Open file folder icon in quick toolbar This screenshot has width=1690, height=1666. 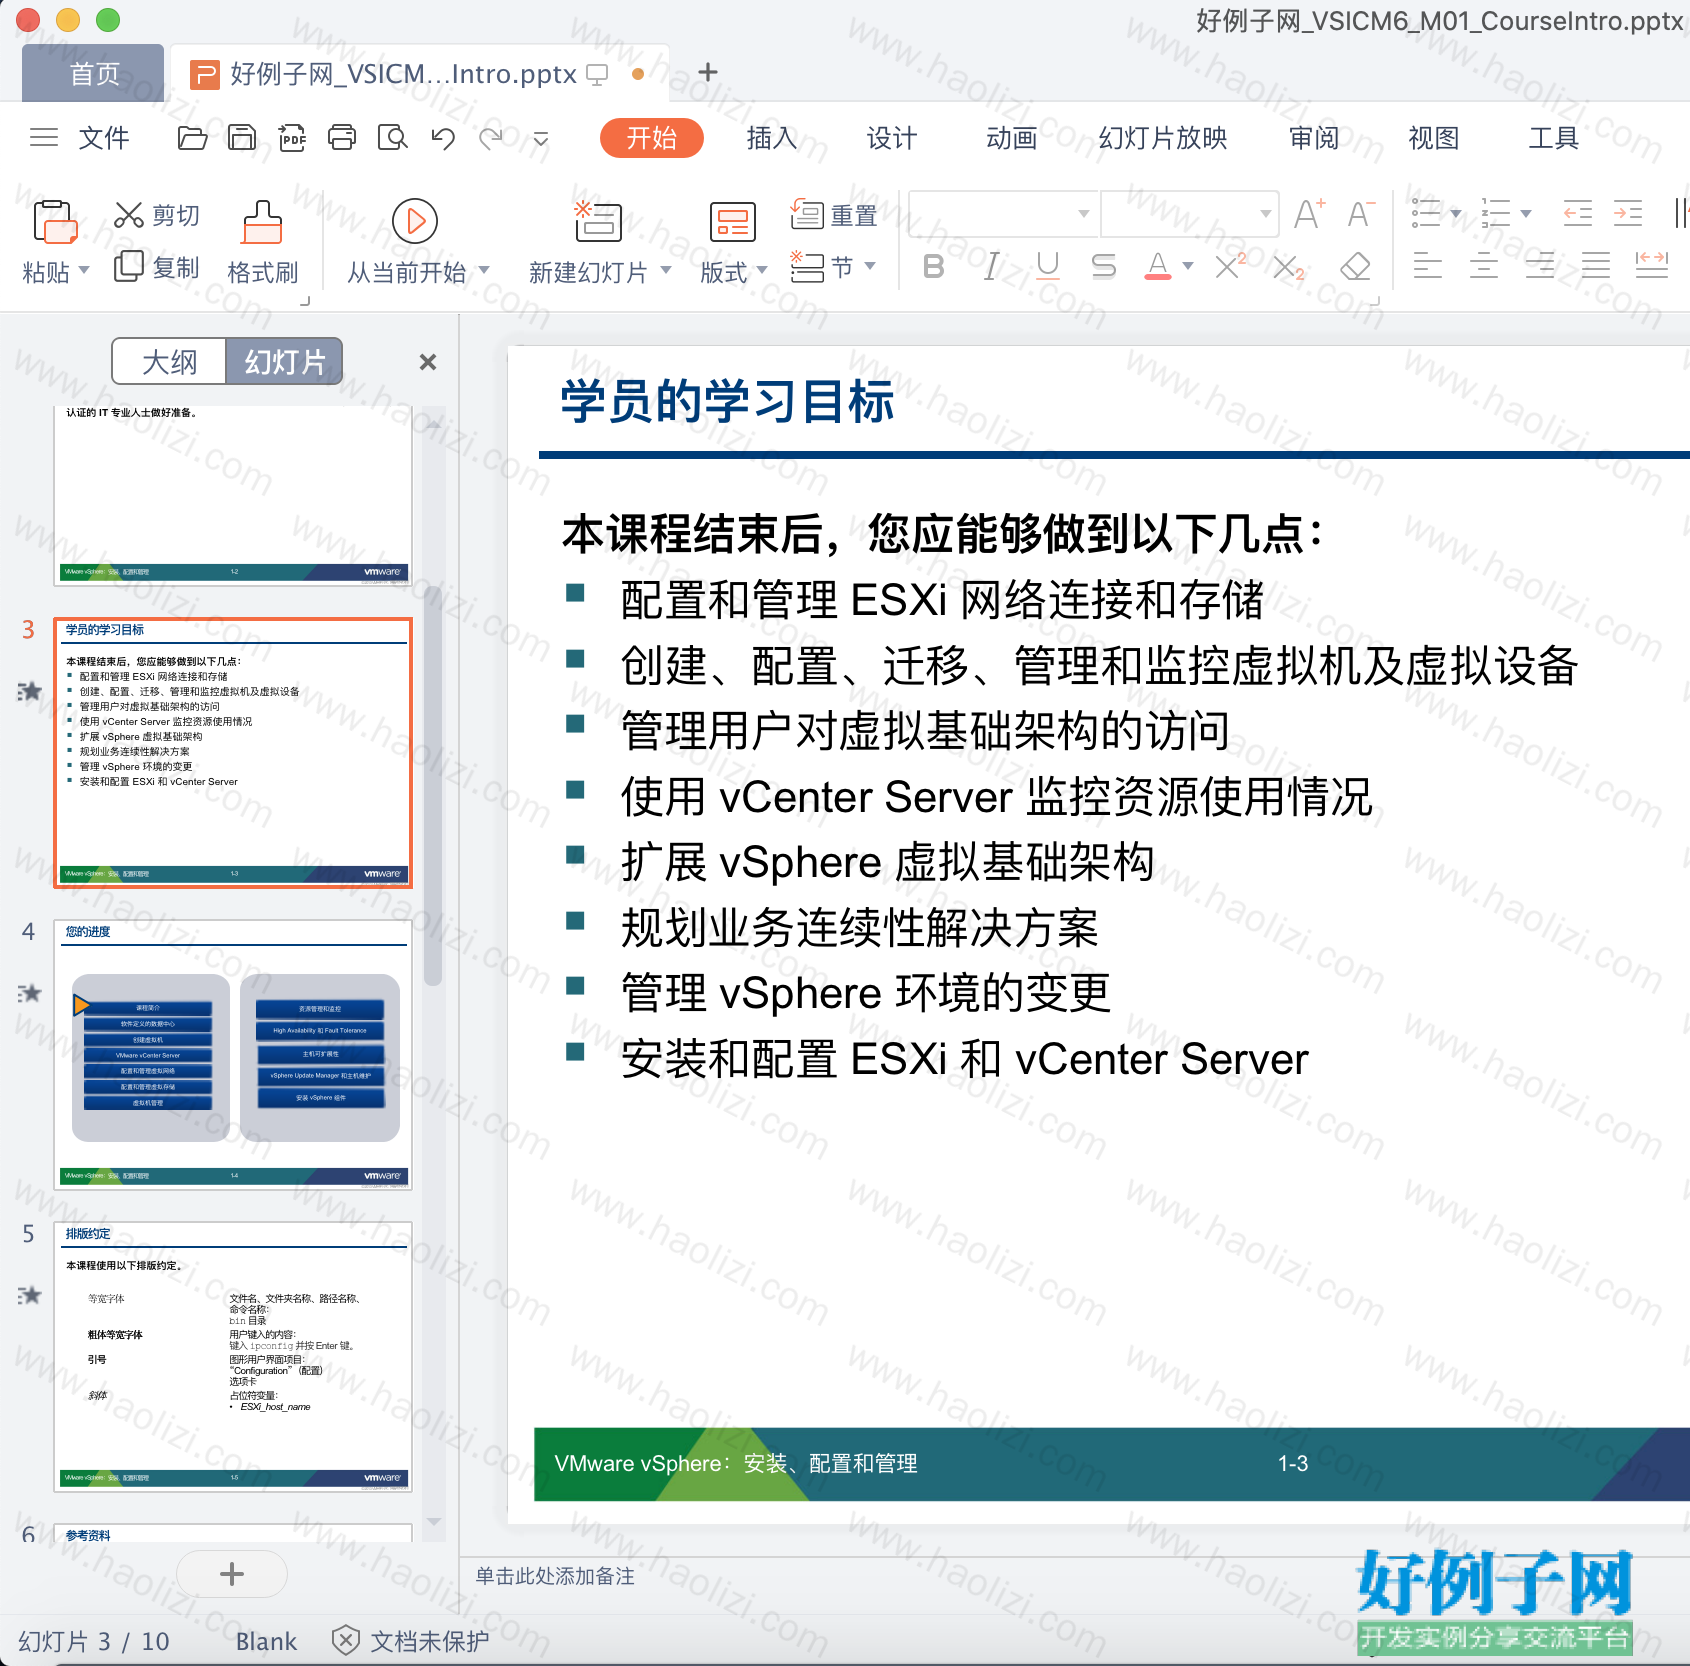(x=192, y=138)
